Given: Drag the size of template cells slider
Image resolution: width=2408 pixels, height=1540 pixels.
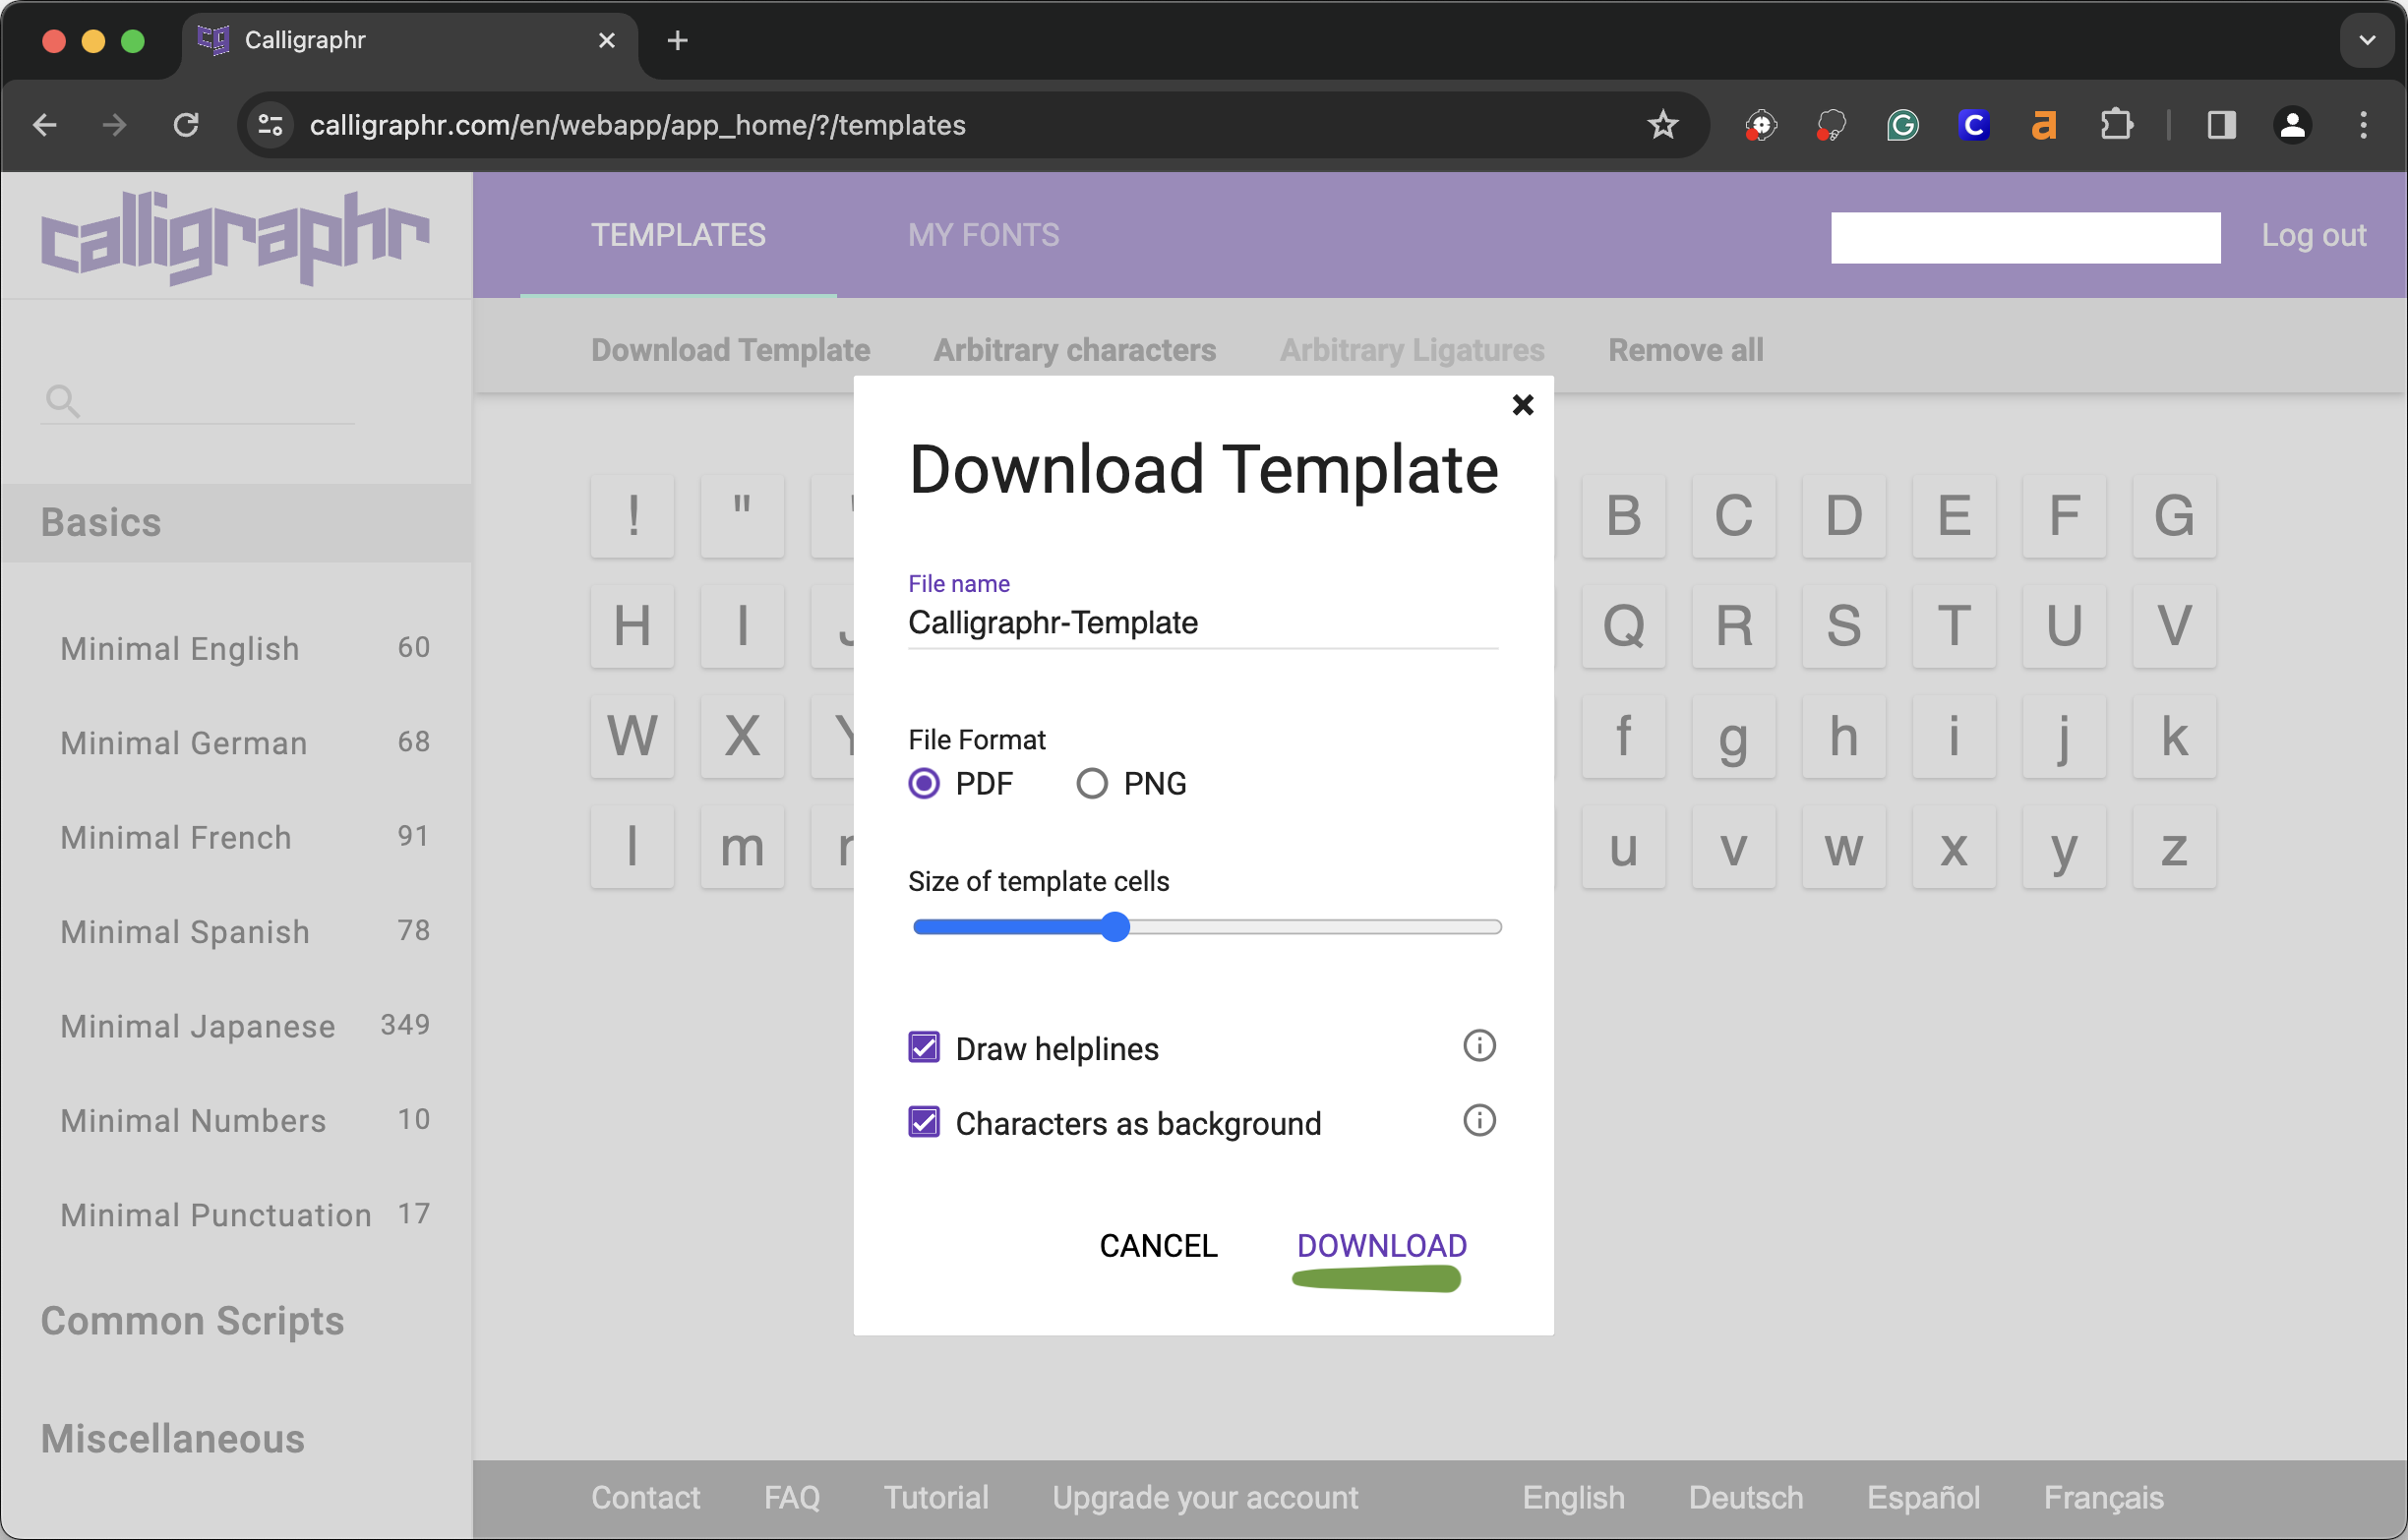Looking at the screenshot, I should (1114, 926).
